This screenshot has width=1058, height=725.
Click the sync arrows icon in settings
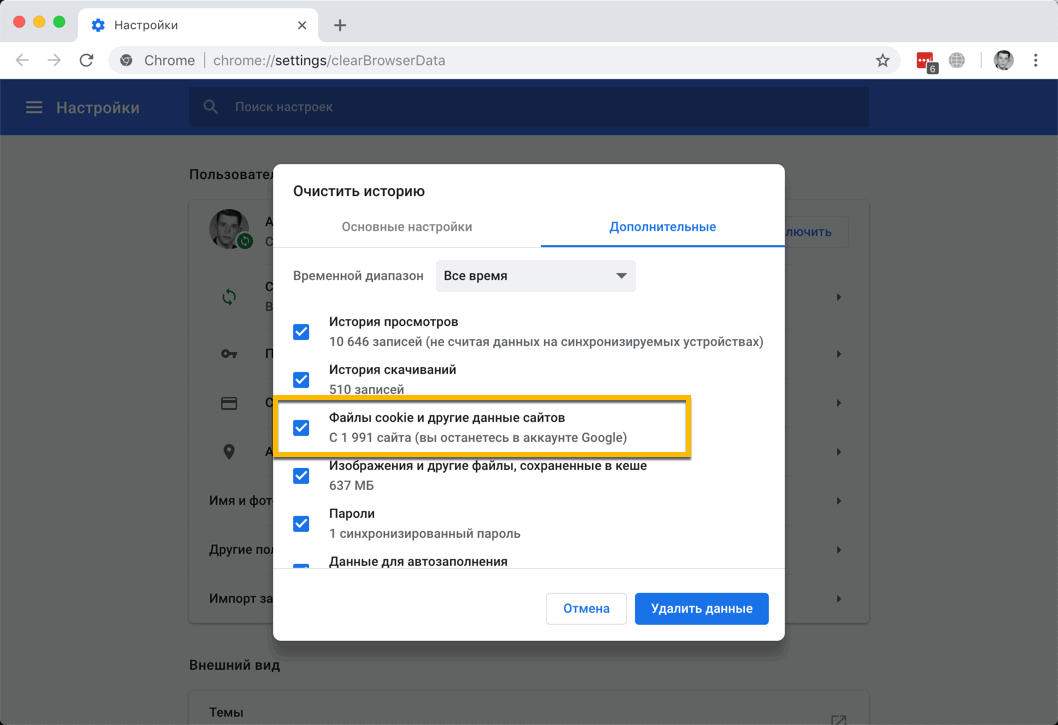click(228, 297)
